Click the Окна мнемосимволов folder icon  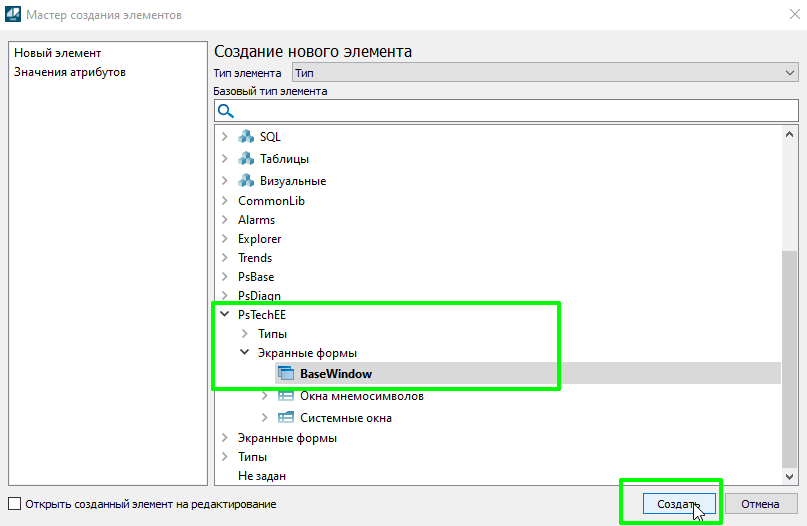click(286, 396)
